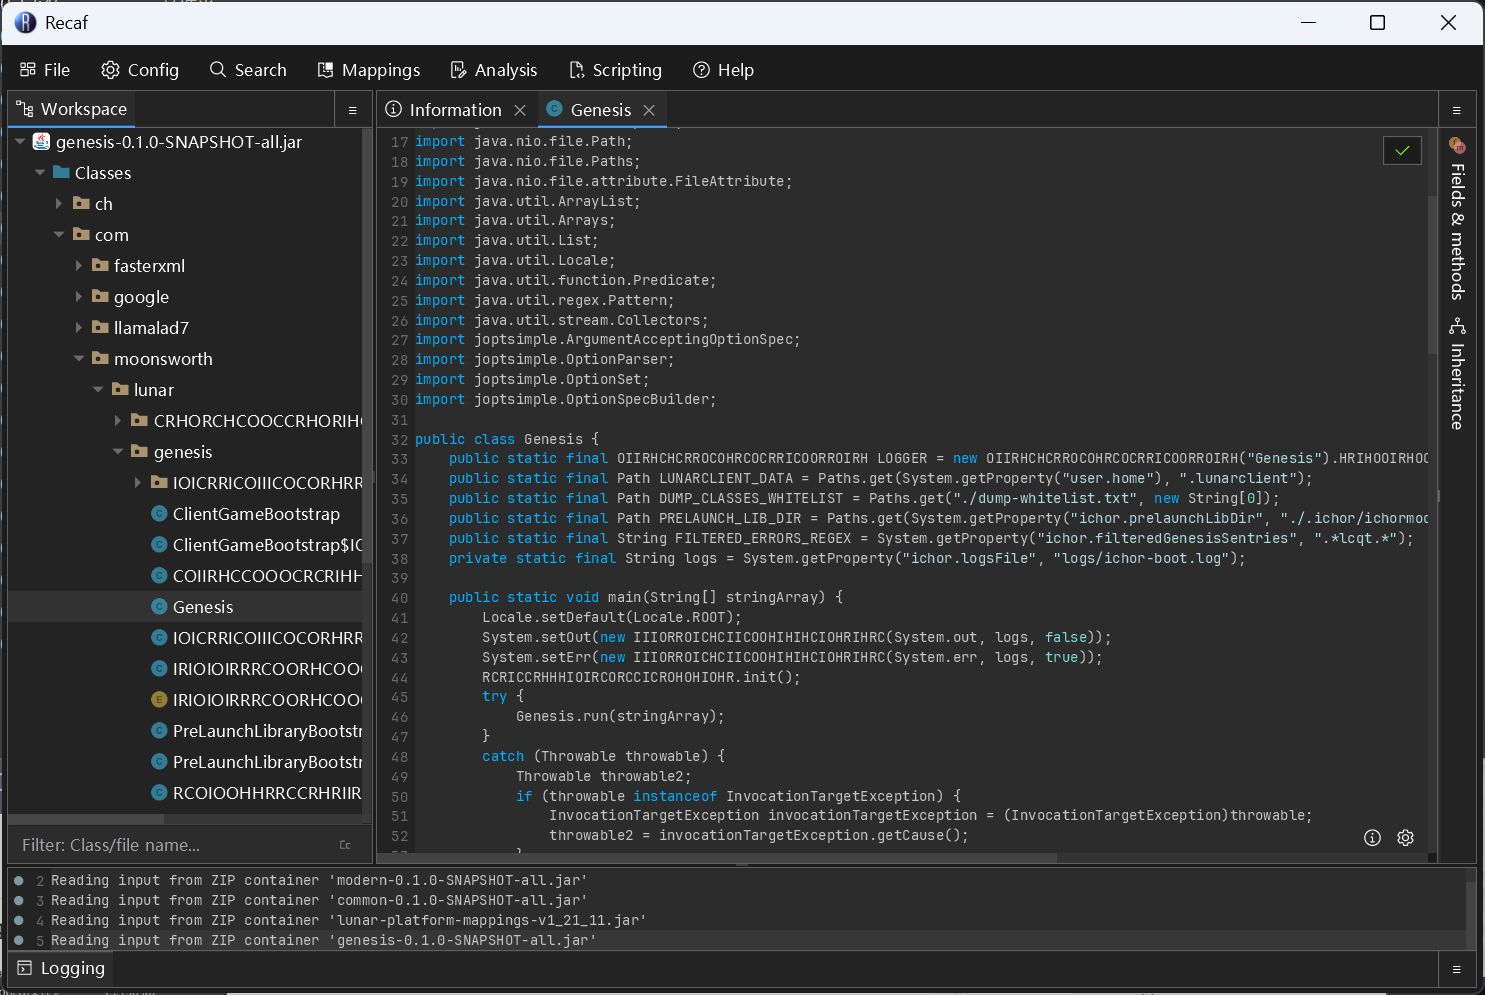Collapse the genesis package folder
The height and width of the screenshot is (995, 1485).
pos(118,452)
